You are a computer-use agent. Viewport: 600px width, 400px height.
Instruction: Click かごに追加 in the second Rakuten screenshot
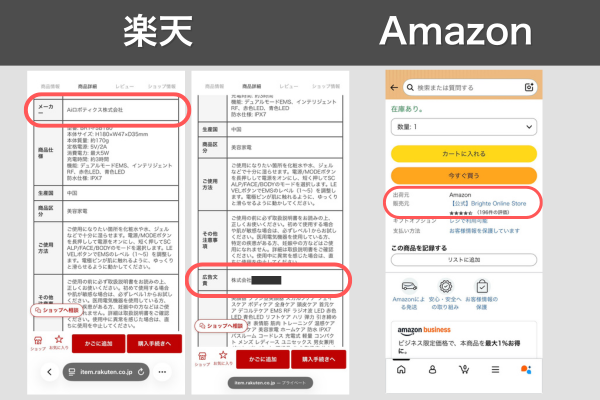pos(262,359)
